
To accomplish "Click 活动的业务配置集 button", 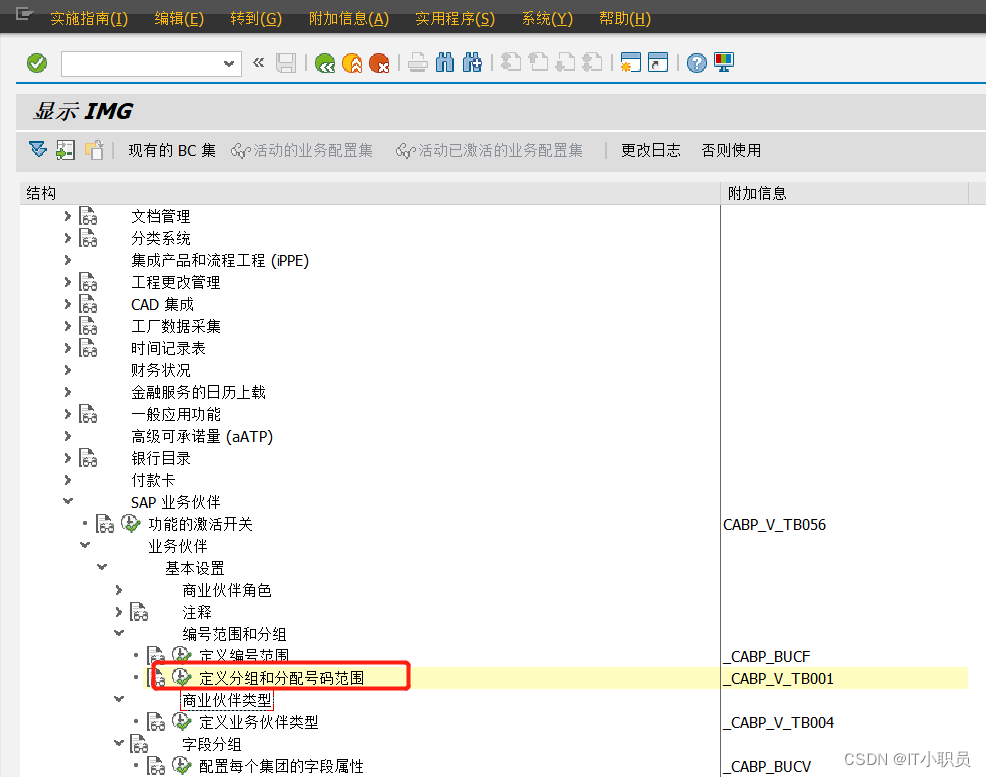I will (x=302, y=150).
